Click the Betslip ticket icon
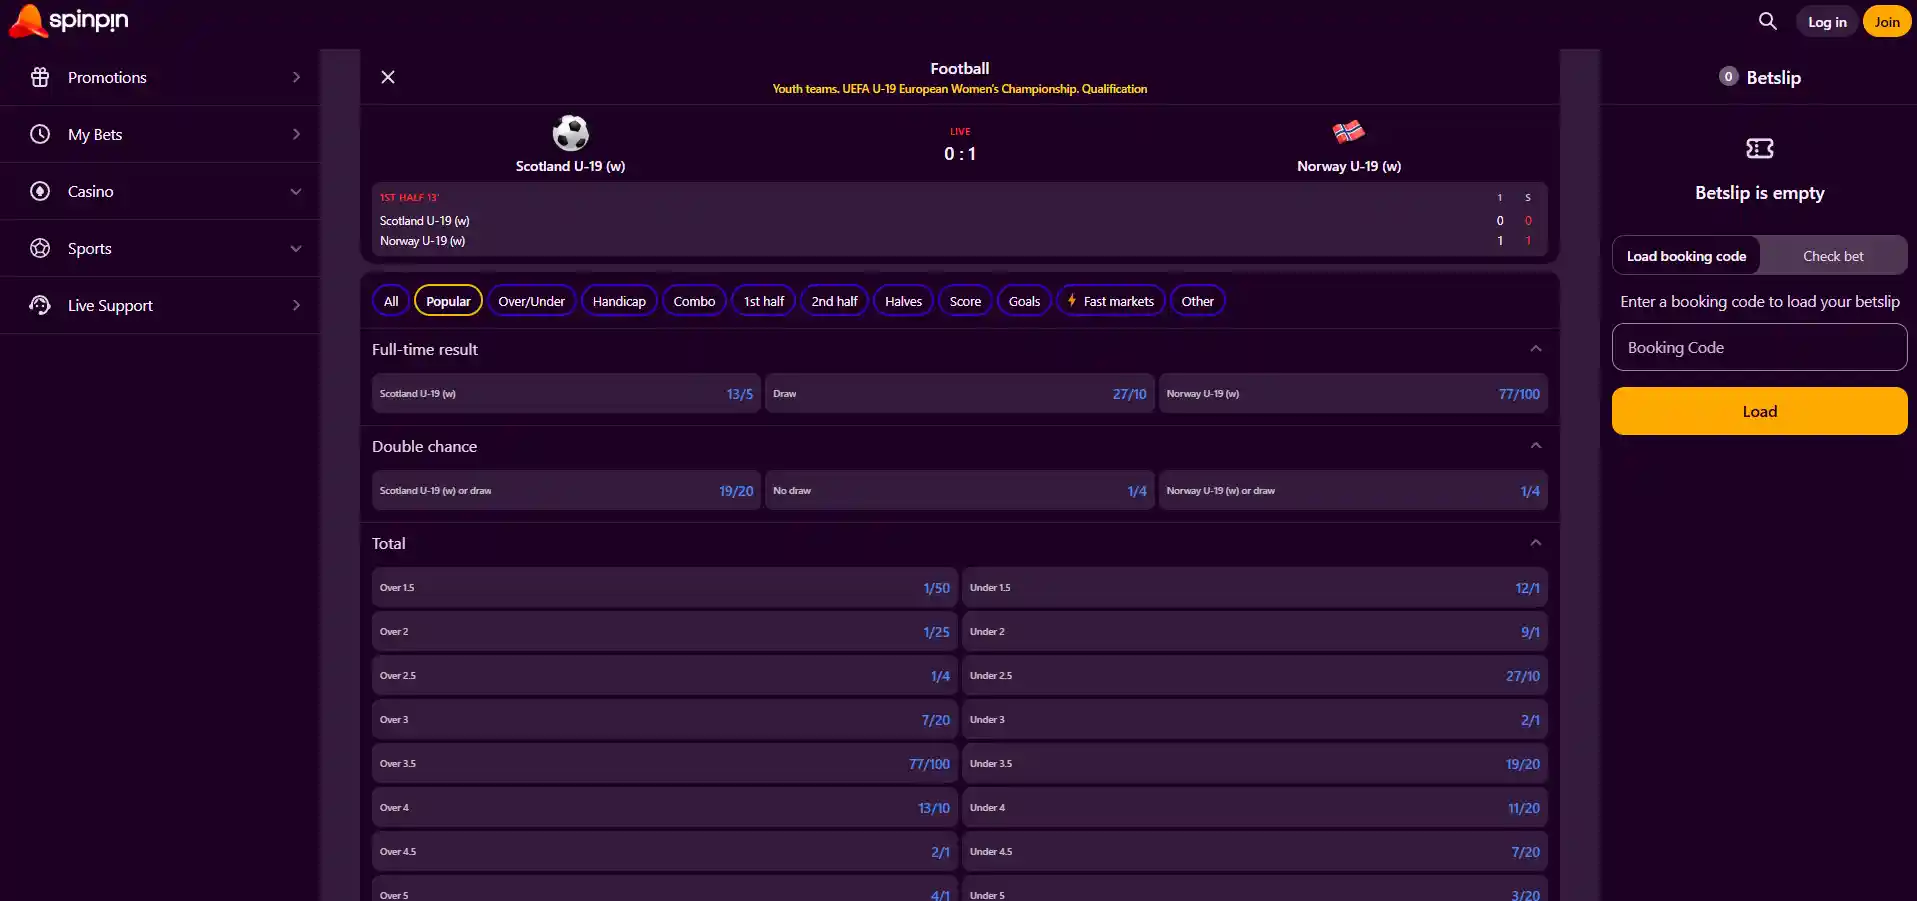This screenshot has width=1917, height=901. (1759, 149)
